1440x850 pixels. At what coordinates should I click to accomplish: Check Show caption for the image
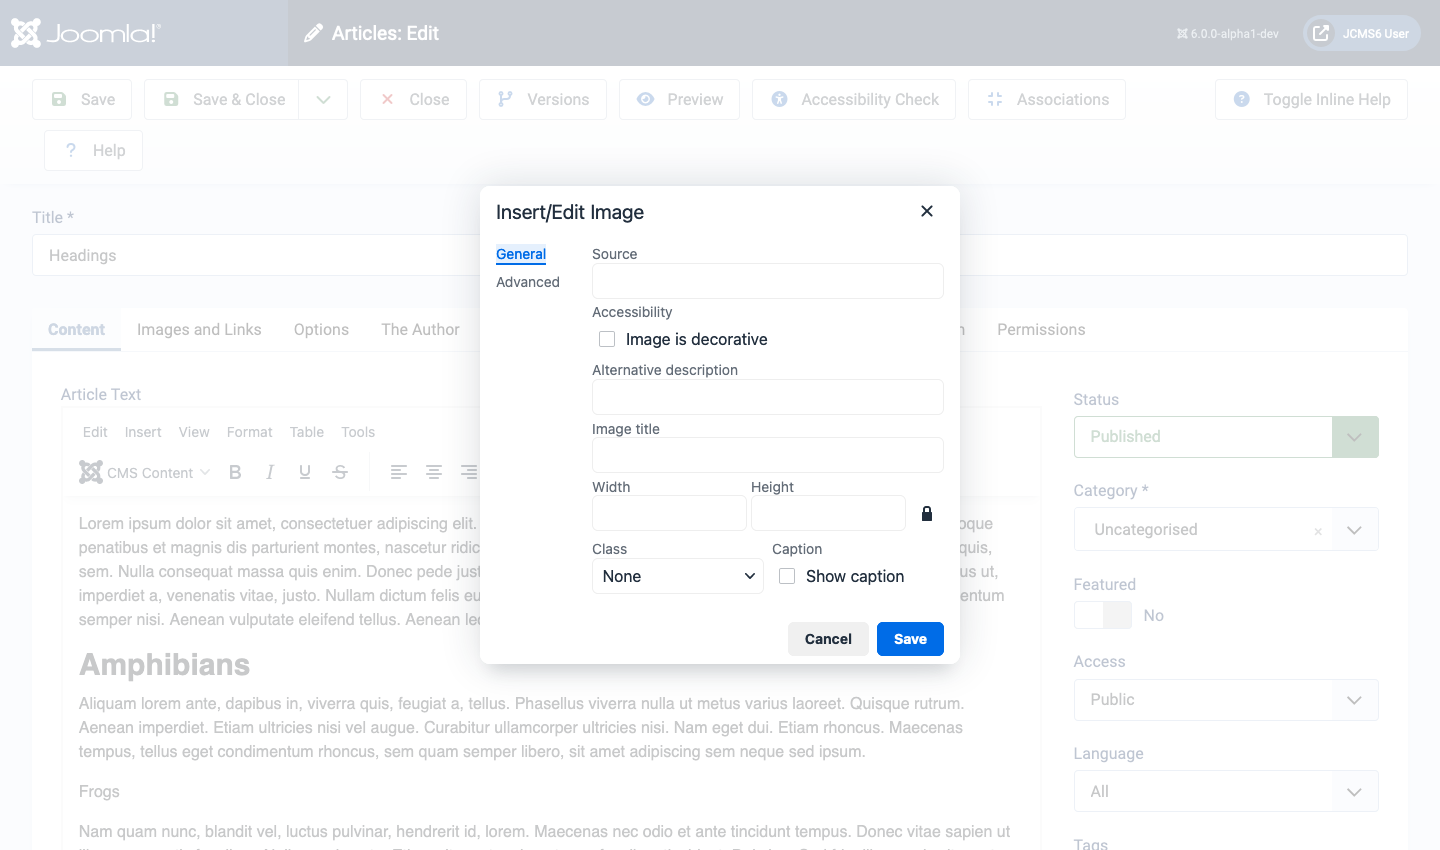[x=787, y=576]
